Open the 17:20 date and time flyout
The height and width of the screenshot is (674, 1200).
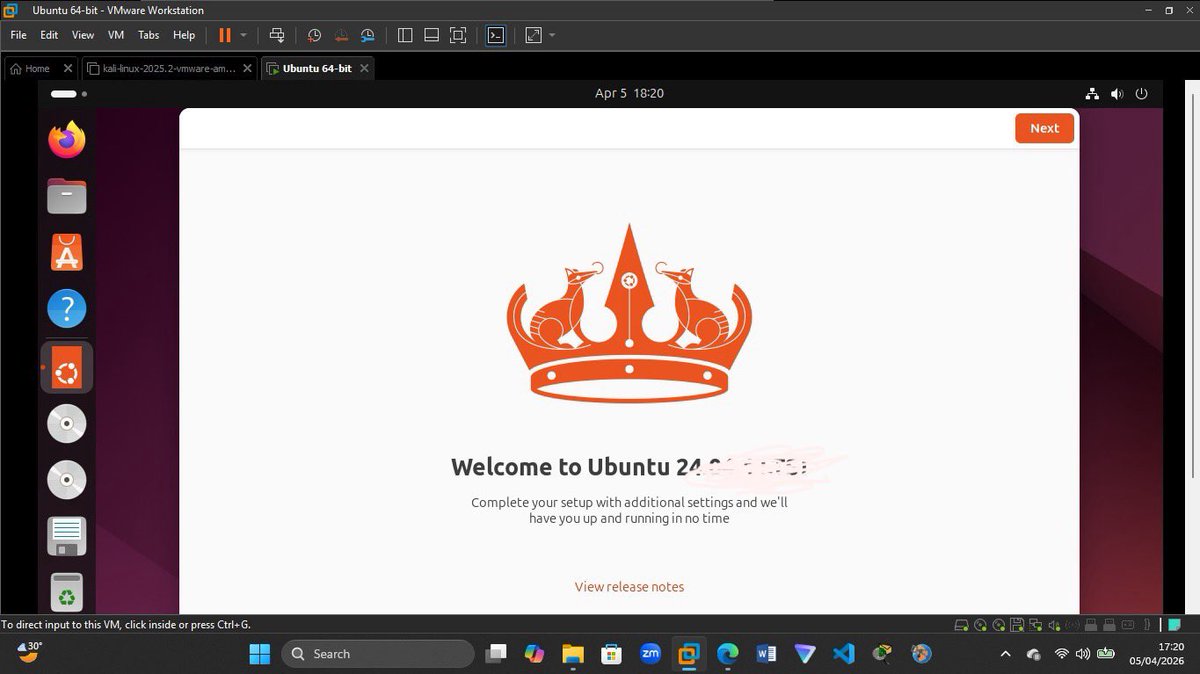click(1157, 654)
